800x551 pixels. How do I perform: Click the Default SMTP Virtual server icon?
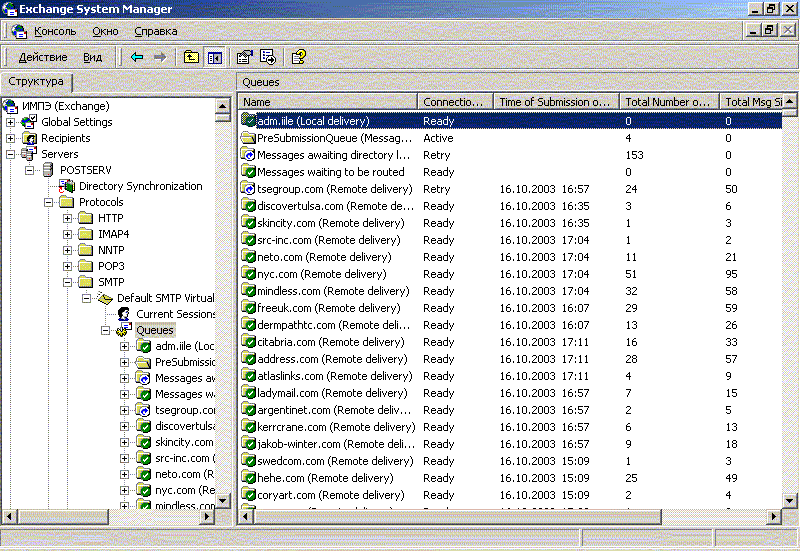click(105, 298)
